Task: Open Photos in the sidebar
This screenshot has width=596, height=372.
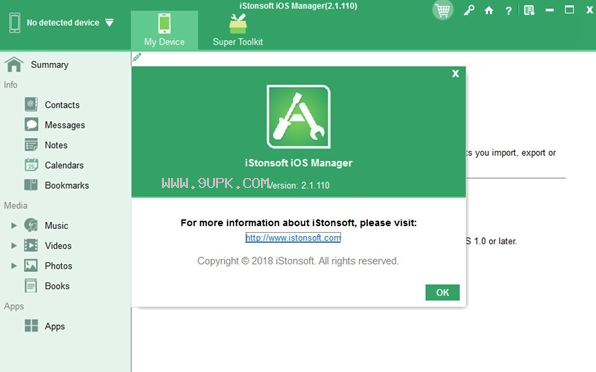Action: click(x=58, y=266)
